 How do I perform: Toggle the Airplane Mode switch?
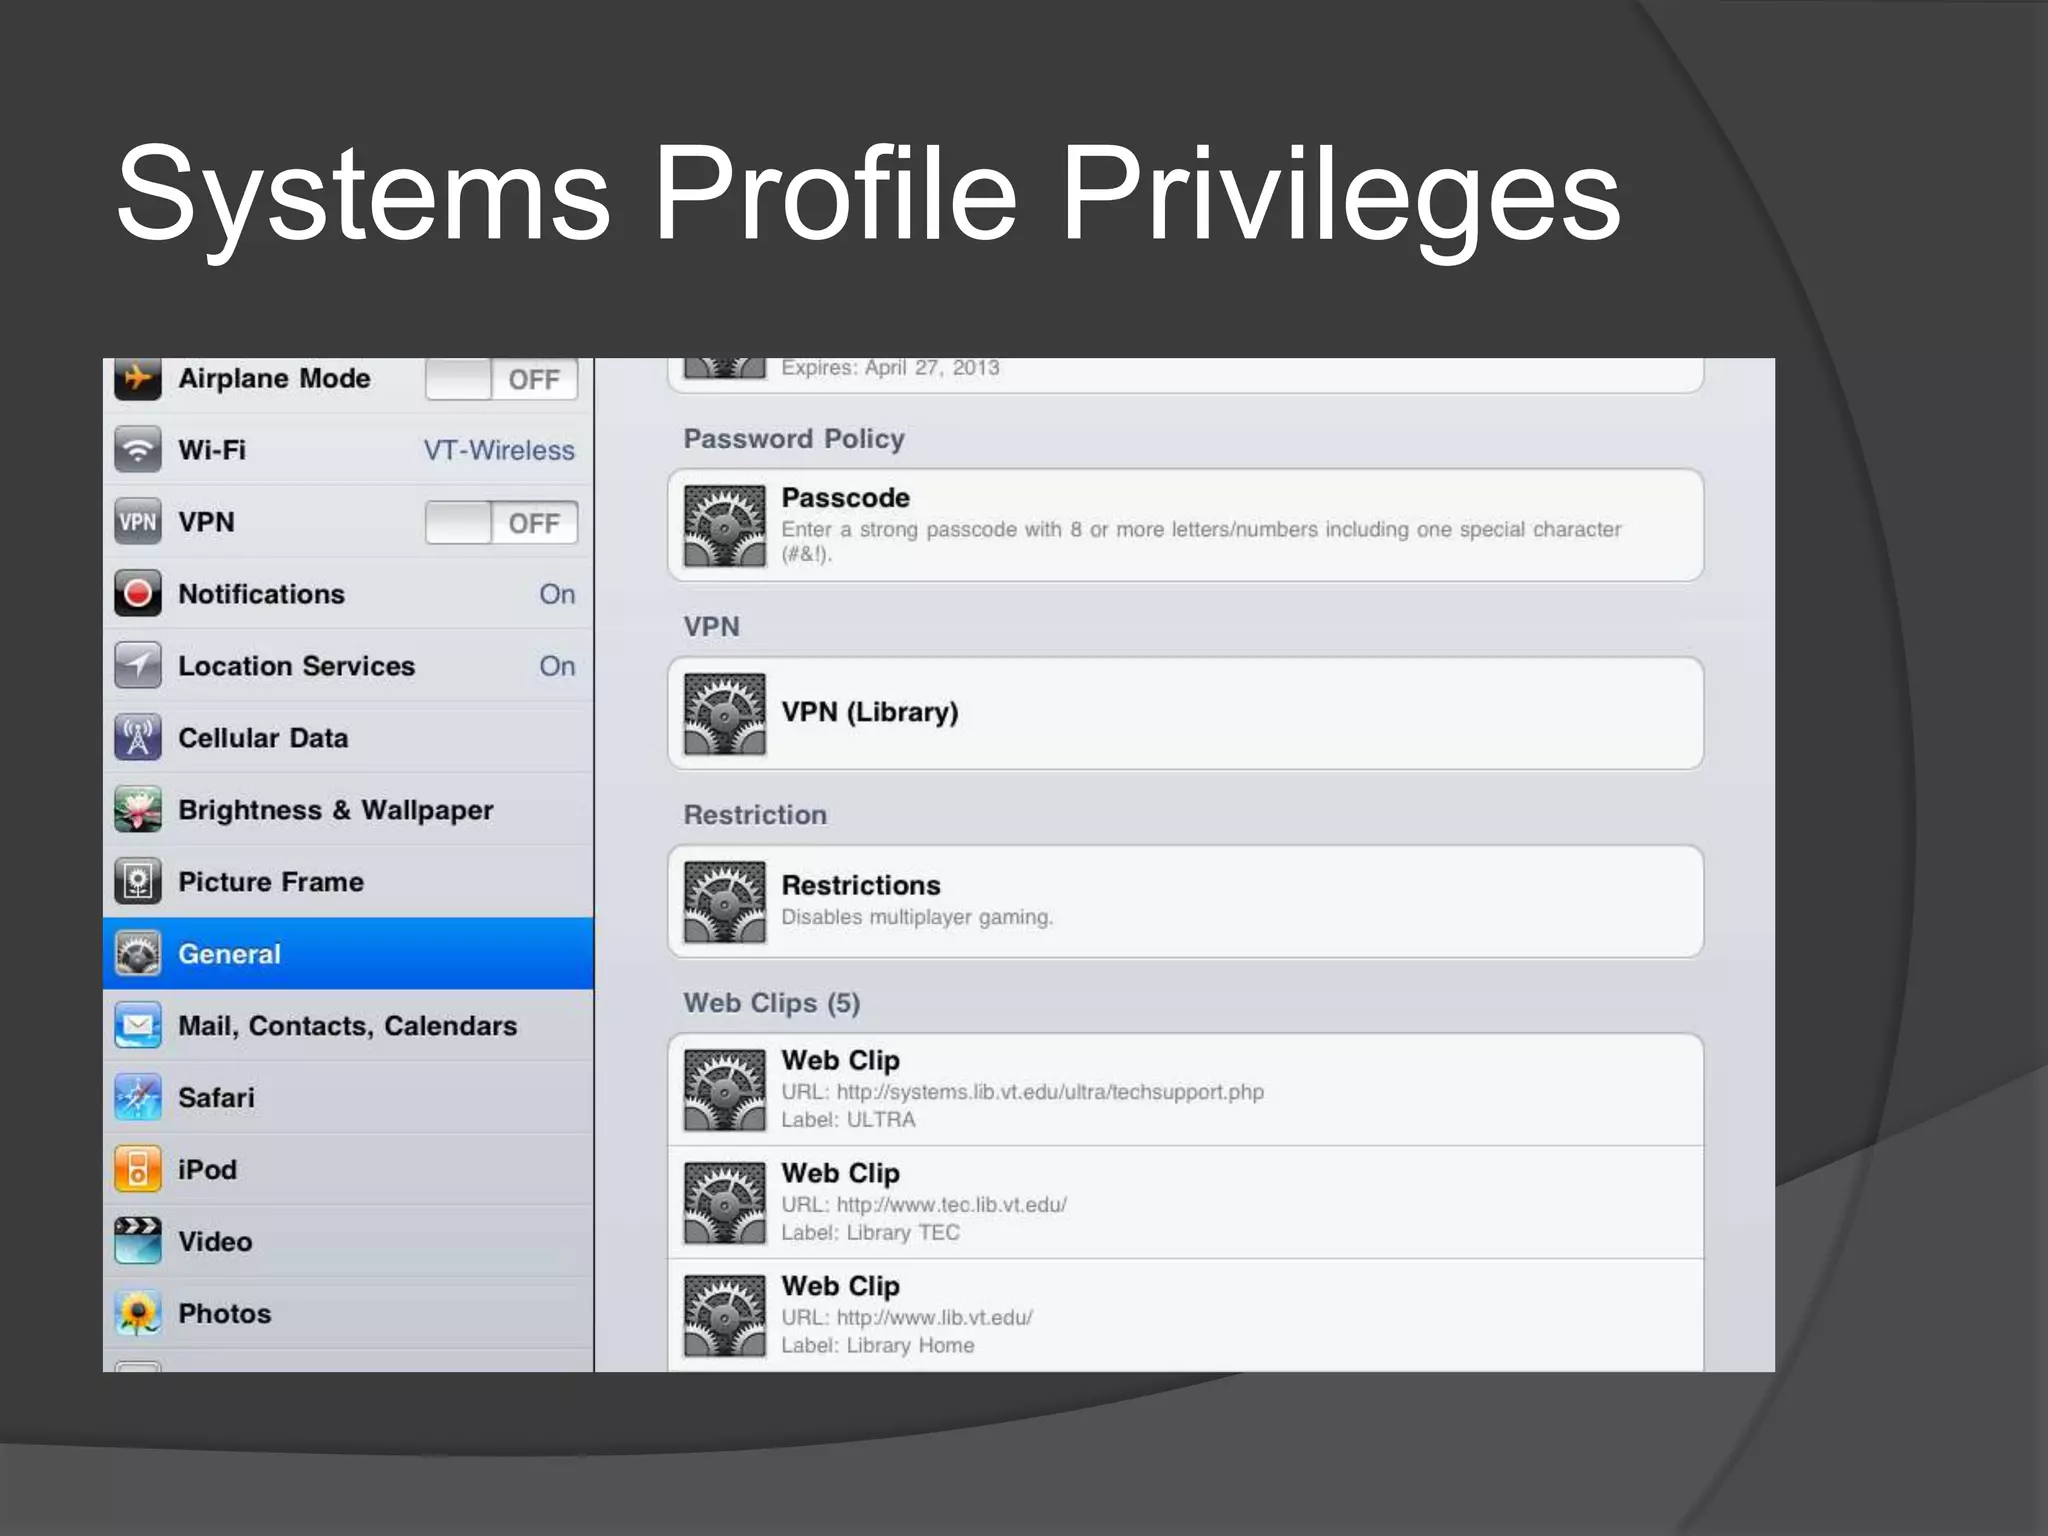pyautogui.click(x=502, y=380)
